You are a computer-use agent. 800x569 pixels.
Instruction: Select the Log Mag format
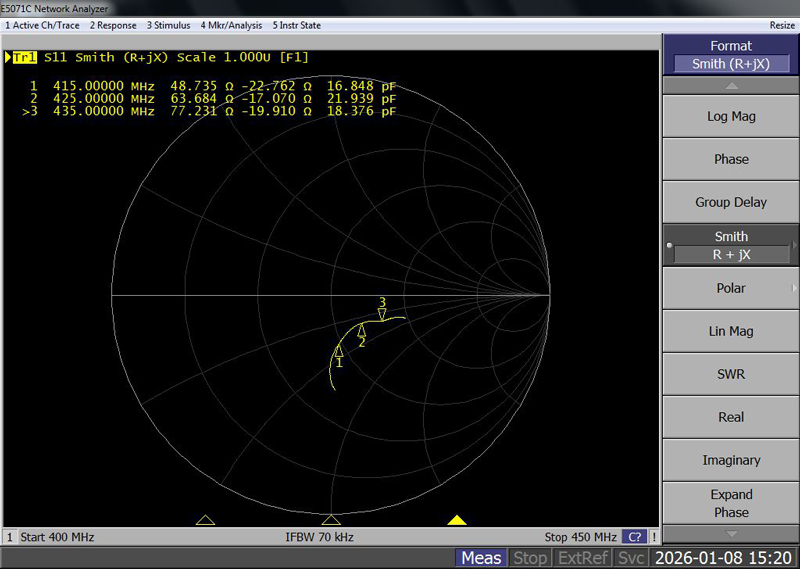(x=730, y=116)
